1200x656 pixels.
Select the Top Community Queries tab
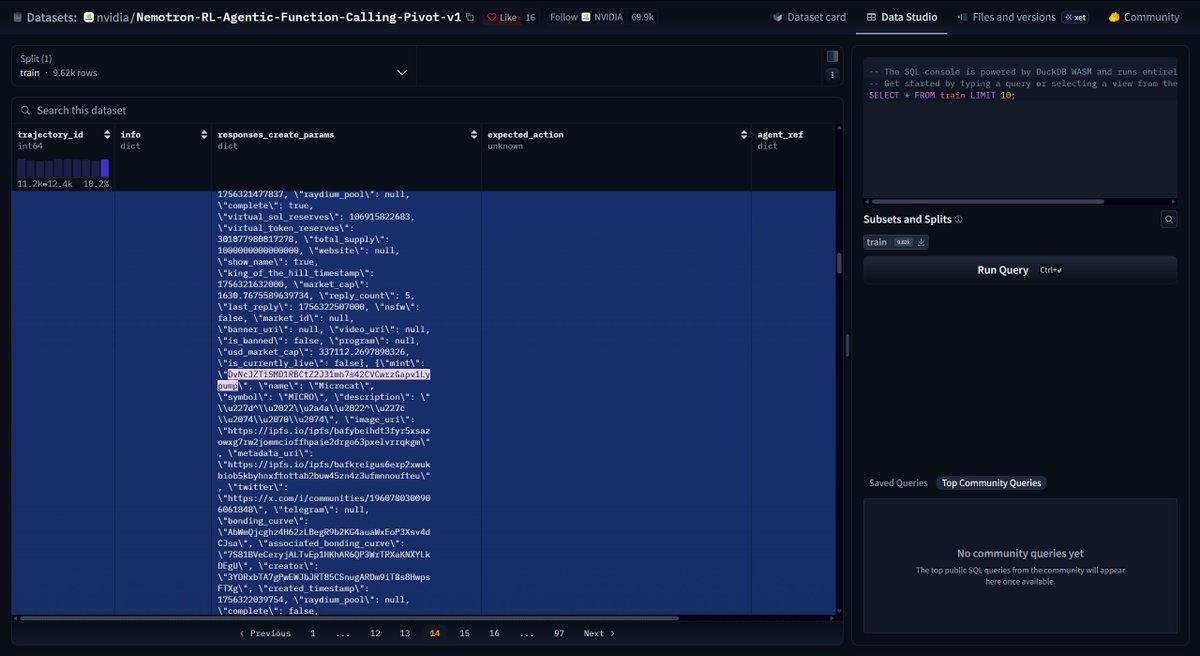[990, 483]
